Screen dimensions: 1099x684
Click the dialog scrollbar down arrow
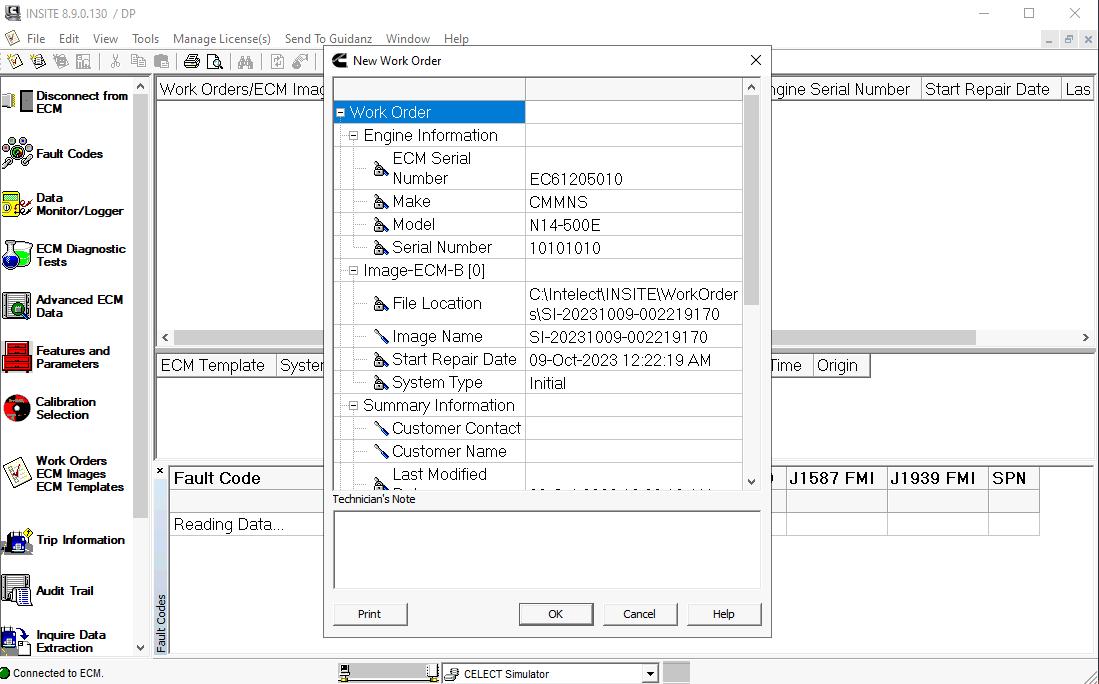point(751,481)
